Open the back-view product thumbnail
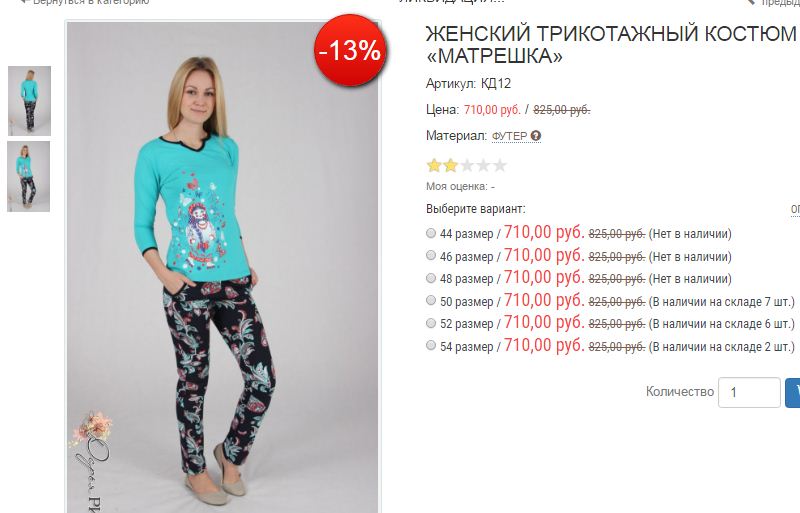800x513 pixels. [29, 101]
